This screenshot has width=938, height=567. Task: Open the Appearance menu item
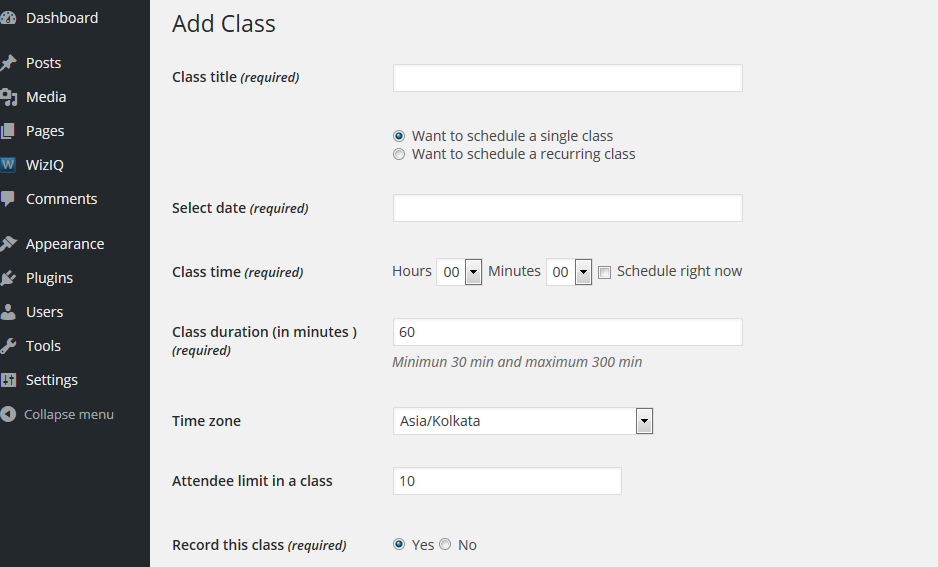pyautogui.click(x=65, y=244)
